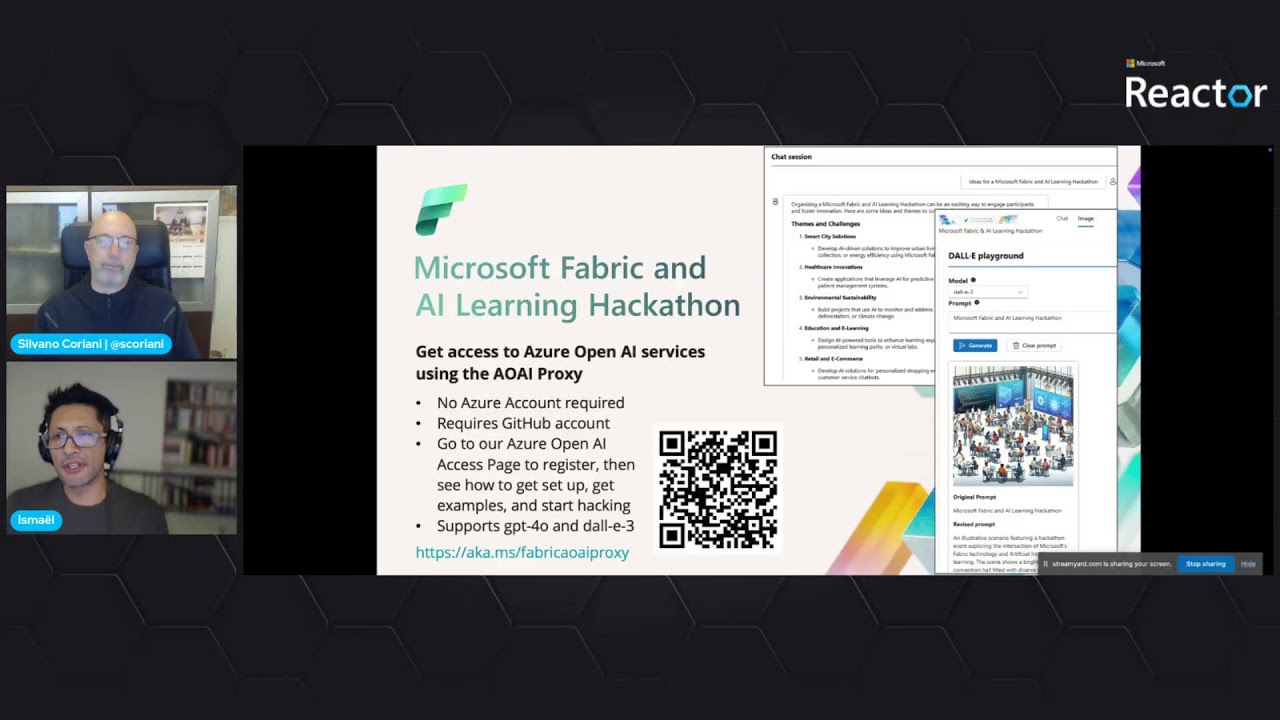Click the Clear prompt button
This screenshot has height=720, width=1280.
[x=1034, y=345]
